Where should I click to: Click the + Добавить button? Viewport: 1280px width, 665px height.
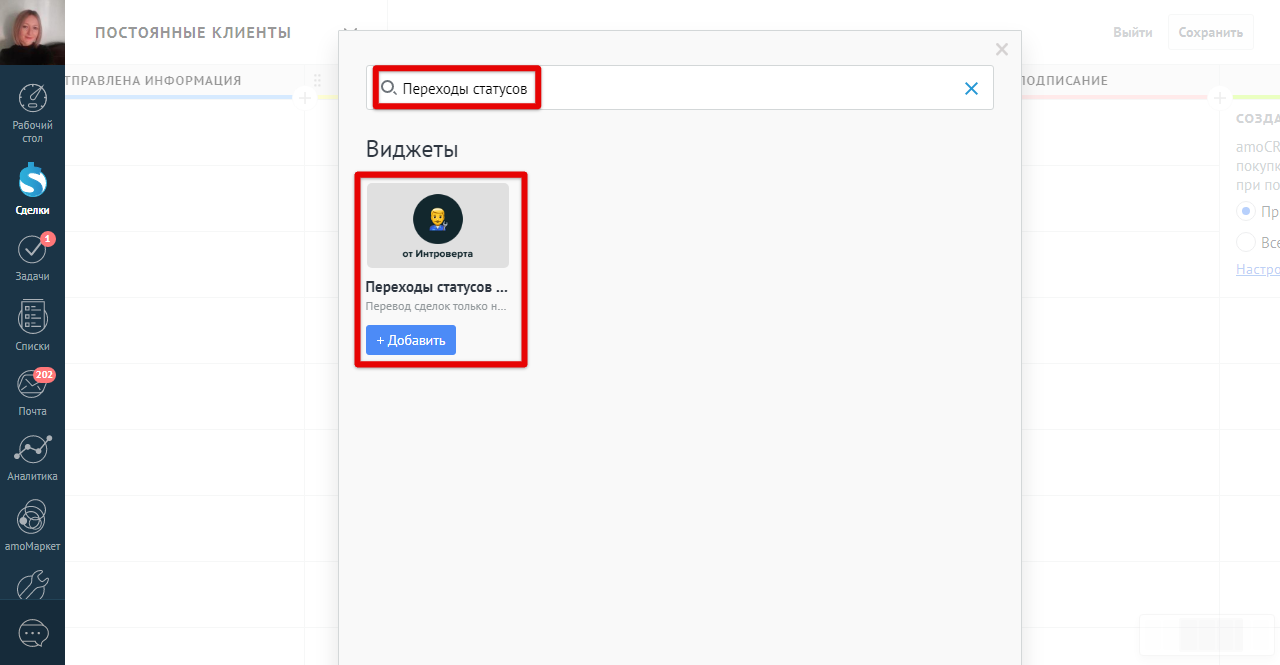(411, 340)
